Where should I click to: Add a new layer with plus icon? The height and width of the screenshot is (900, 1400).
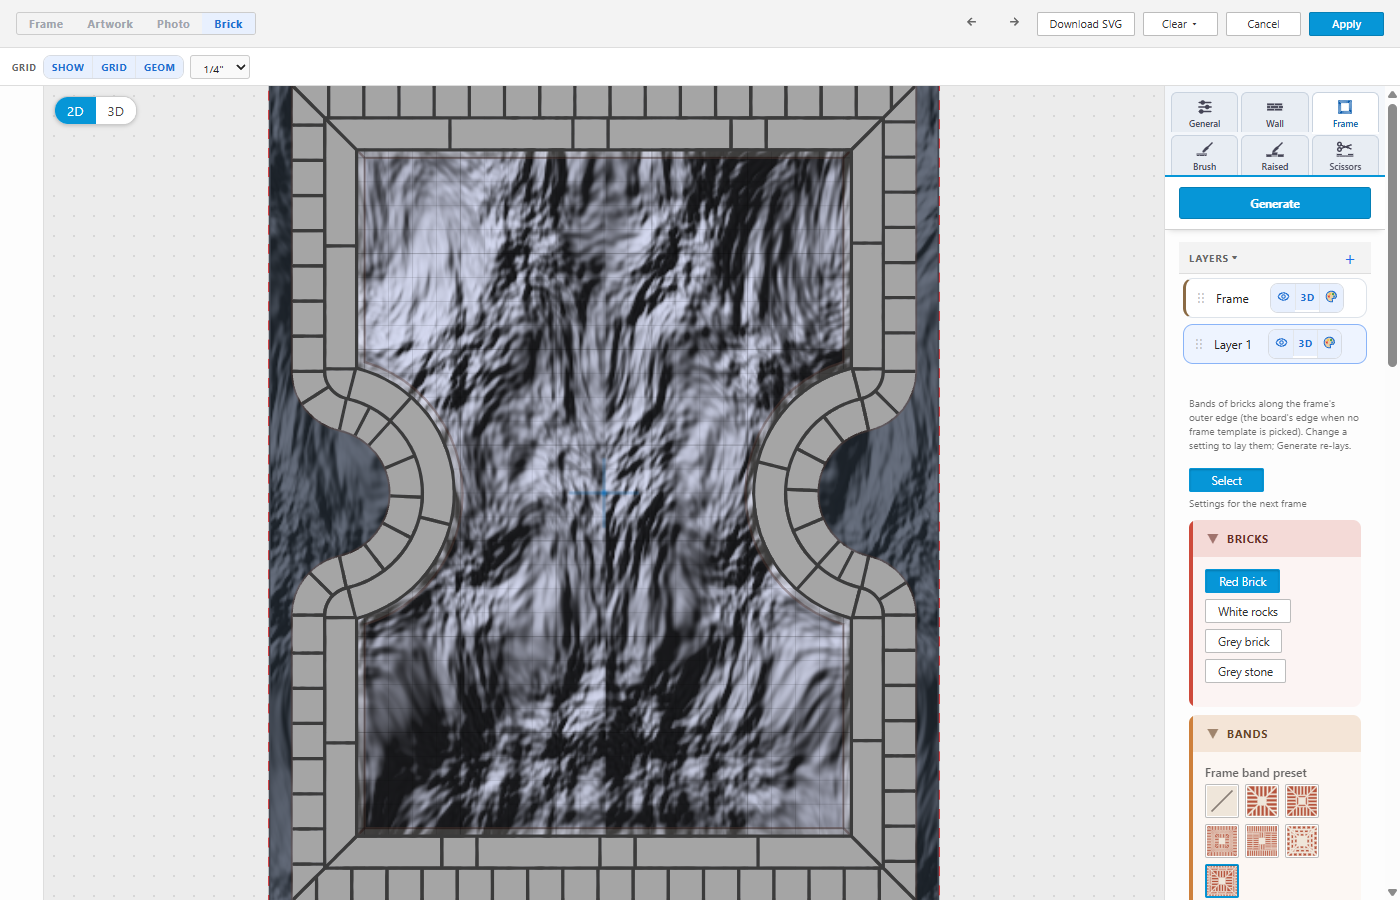(1350, 259)
